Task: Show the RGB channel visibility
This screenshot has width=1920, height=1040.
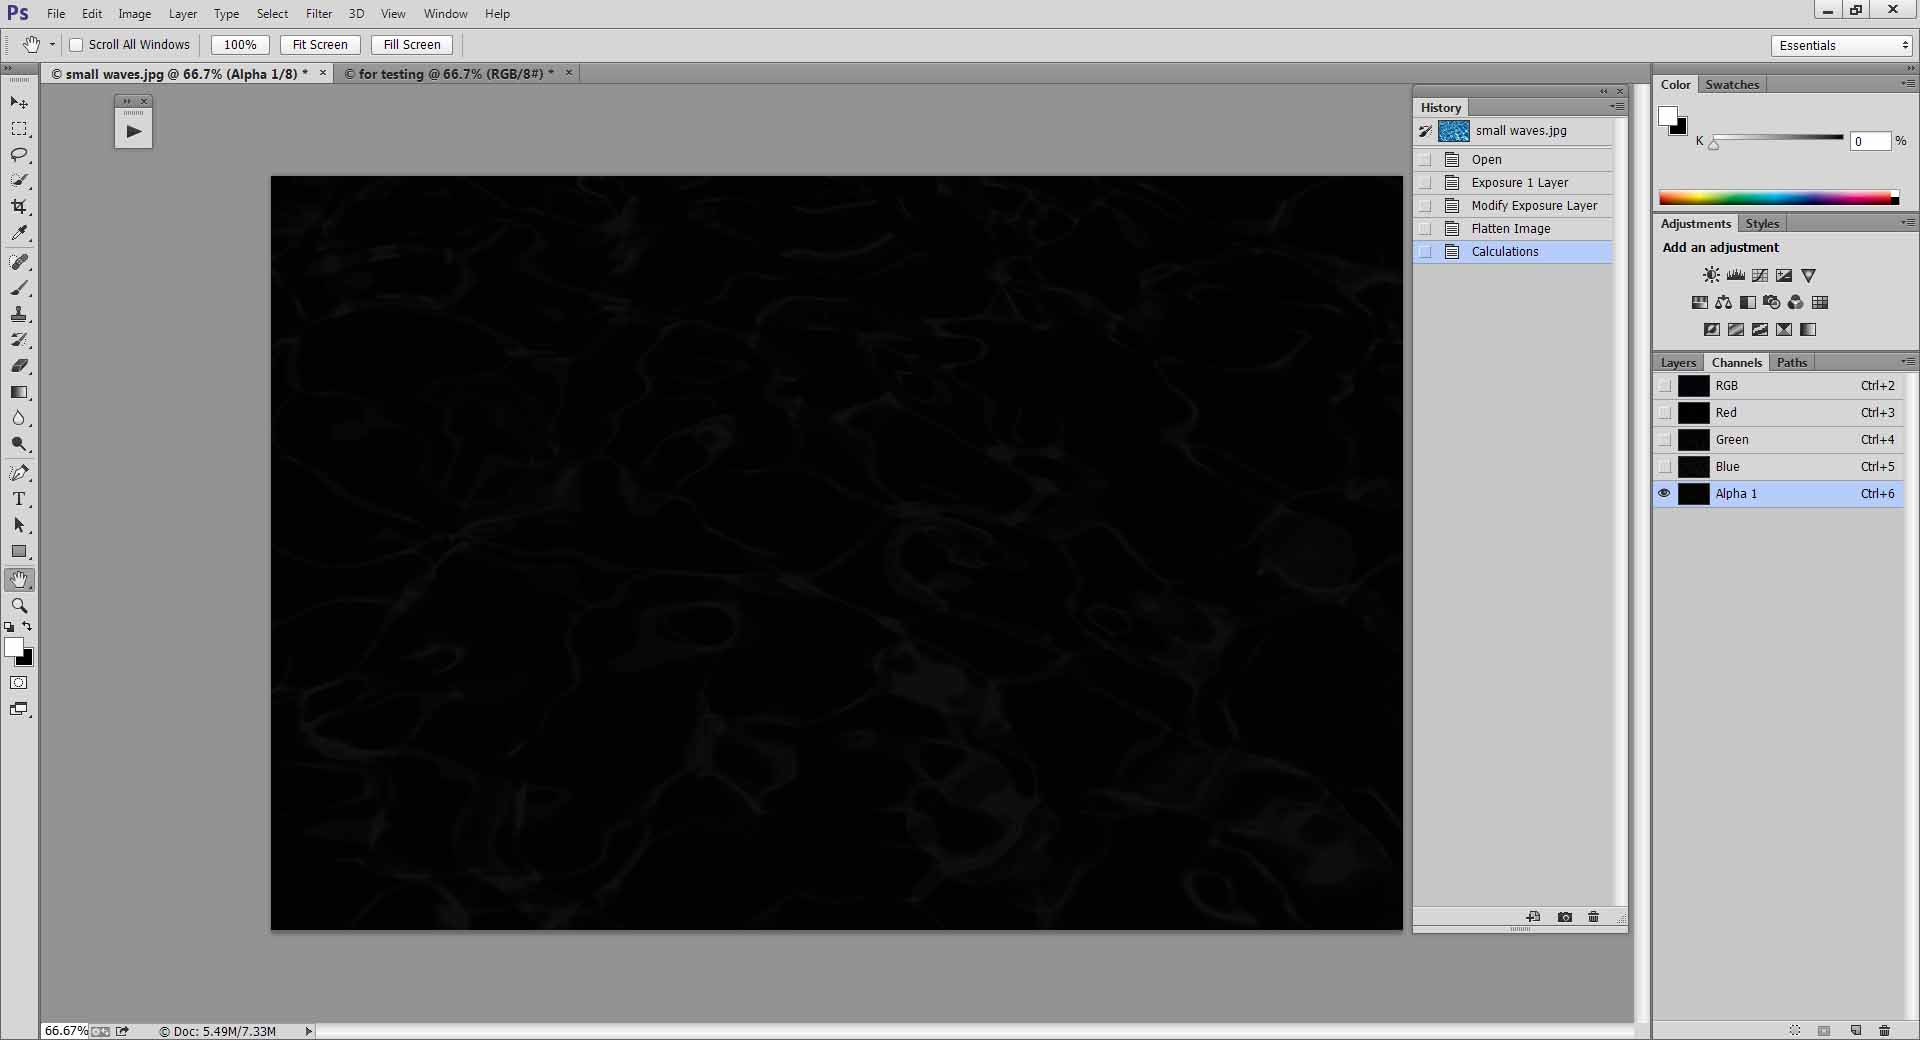Action: [x=1664, y=386]
